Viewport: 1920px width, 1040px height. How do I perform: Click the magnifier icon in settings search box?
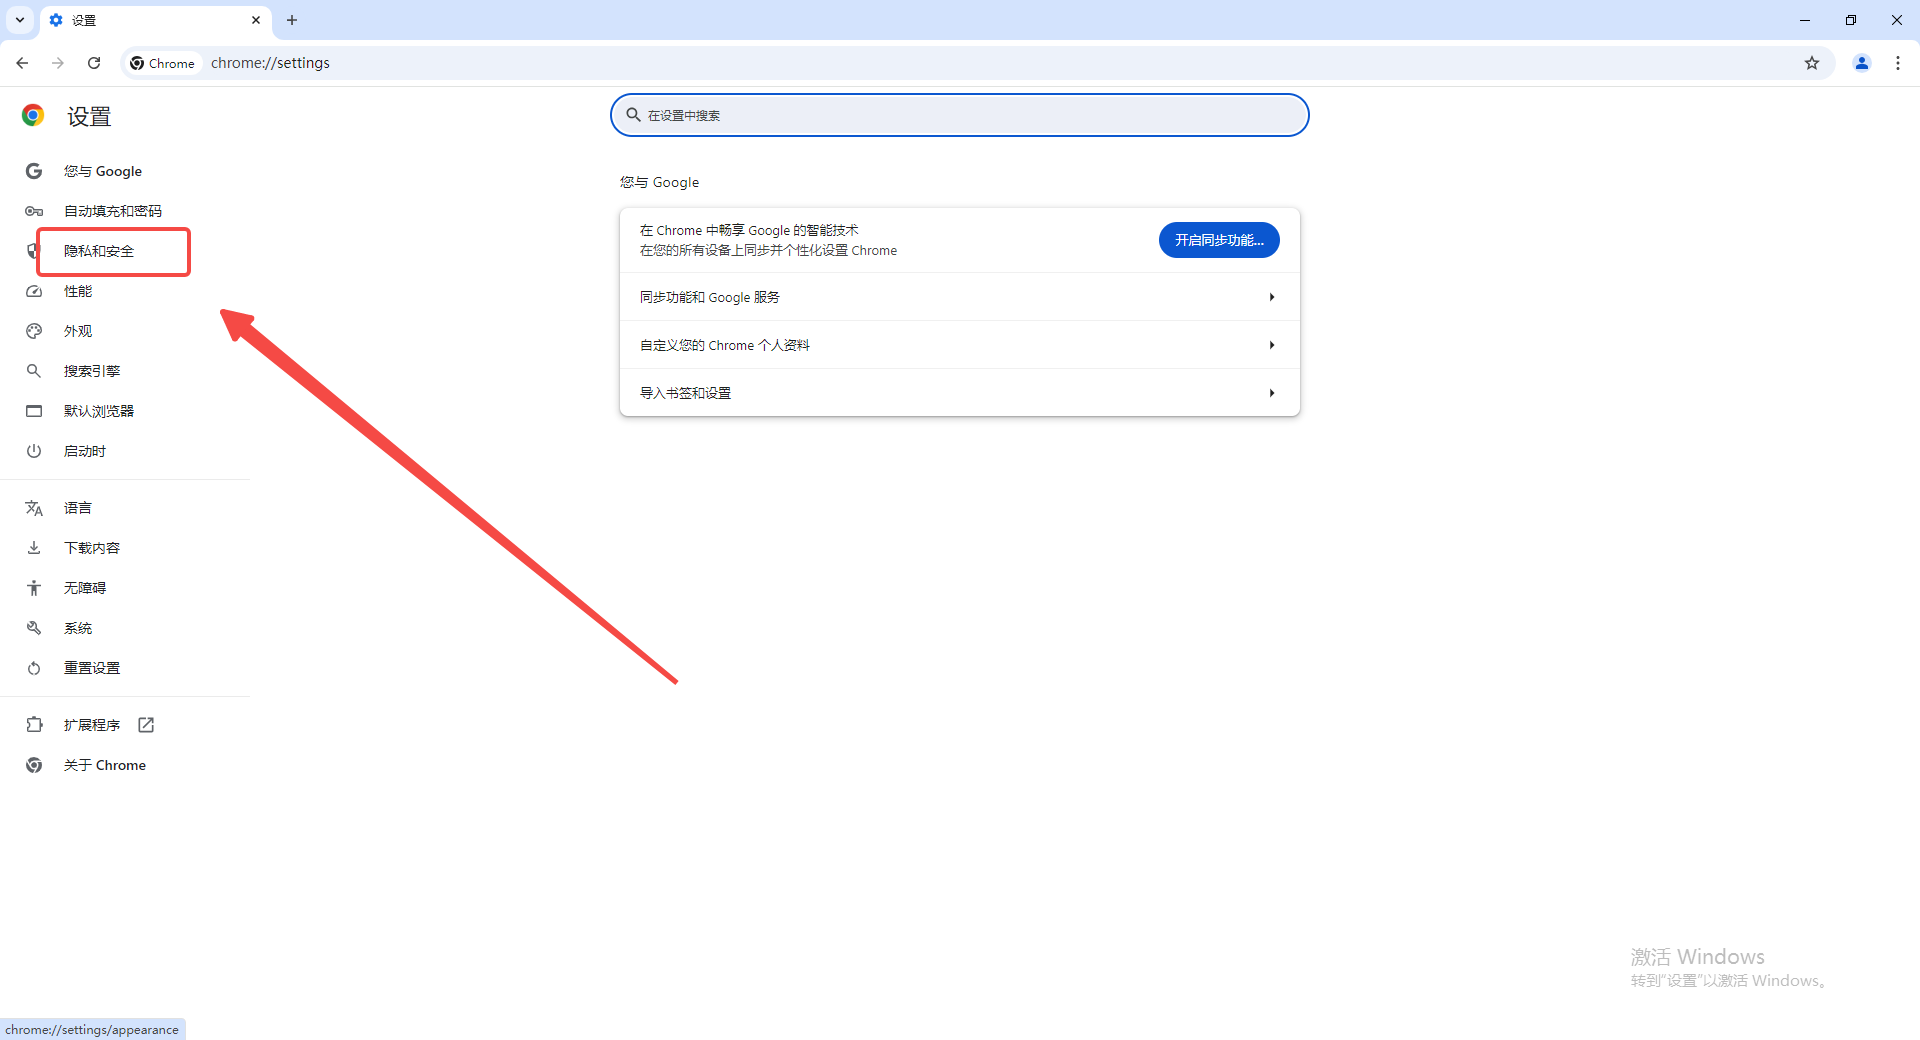(x=633, y=115)
